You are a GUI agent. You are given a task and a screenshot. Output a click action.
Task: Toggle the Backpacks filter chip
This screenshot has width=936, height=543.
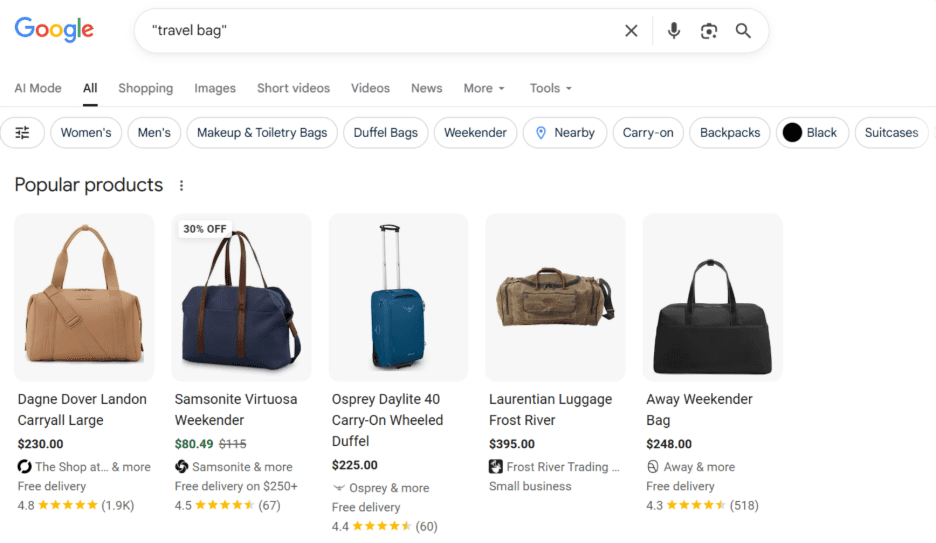pos(729,132)
